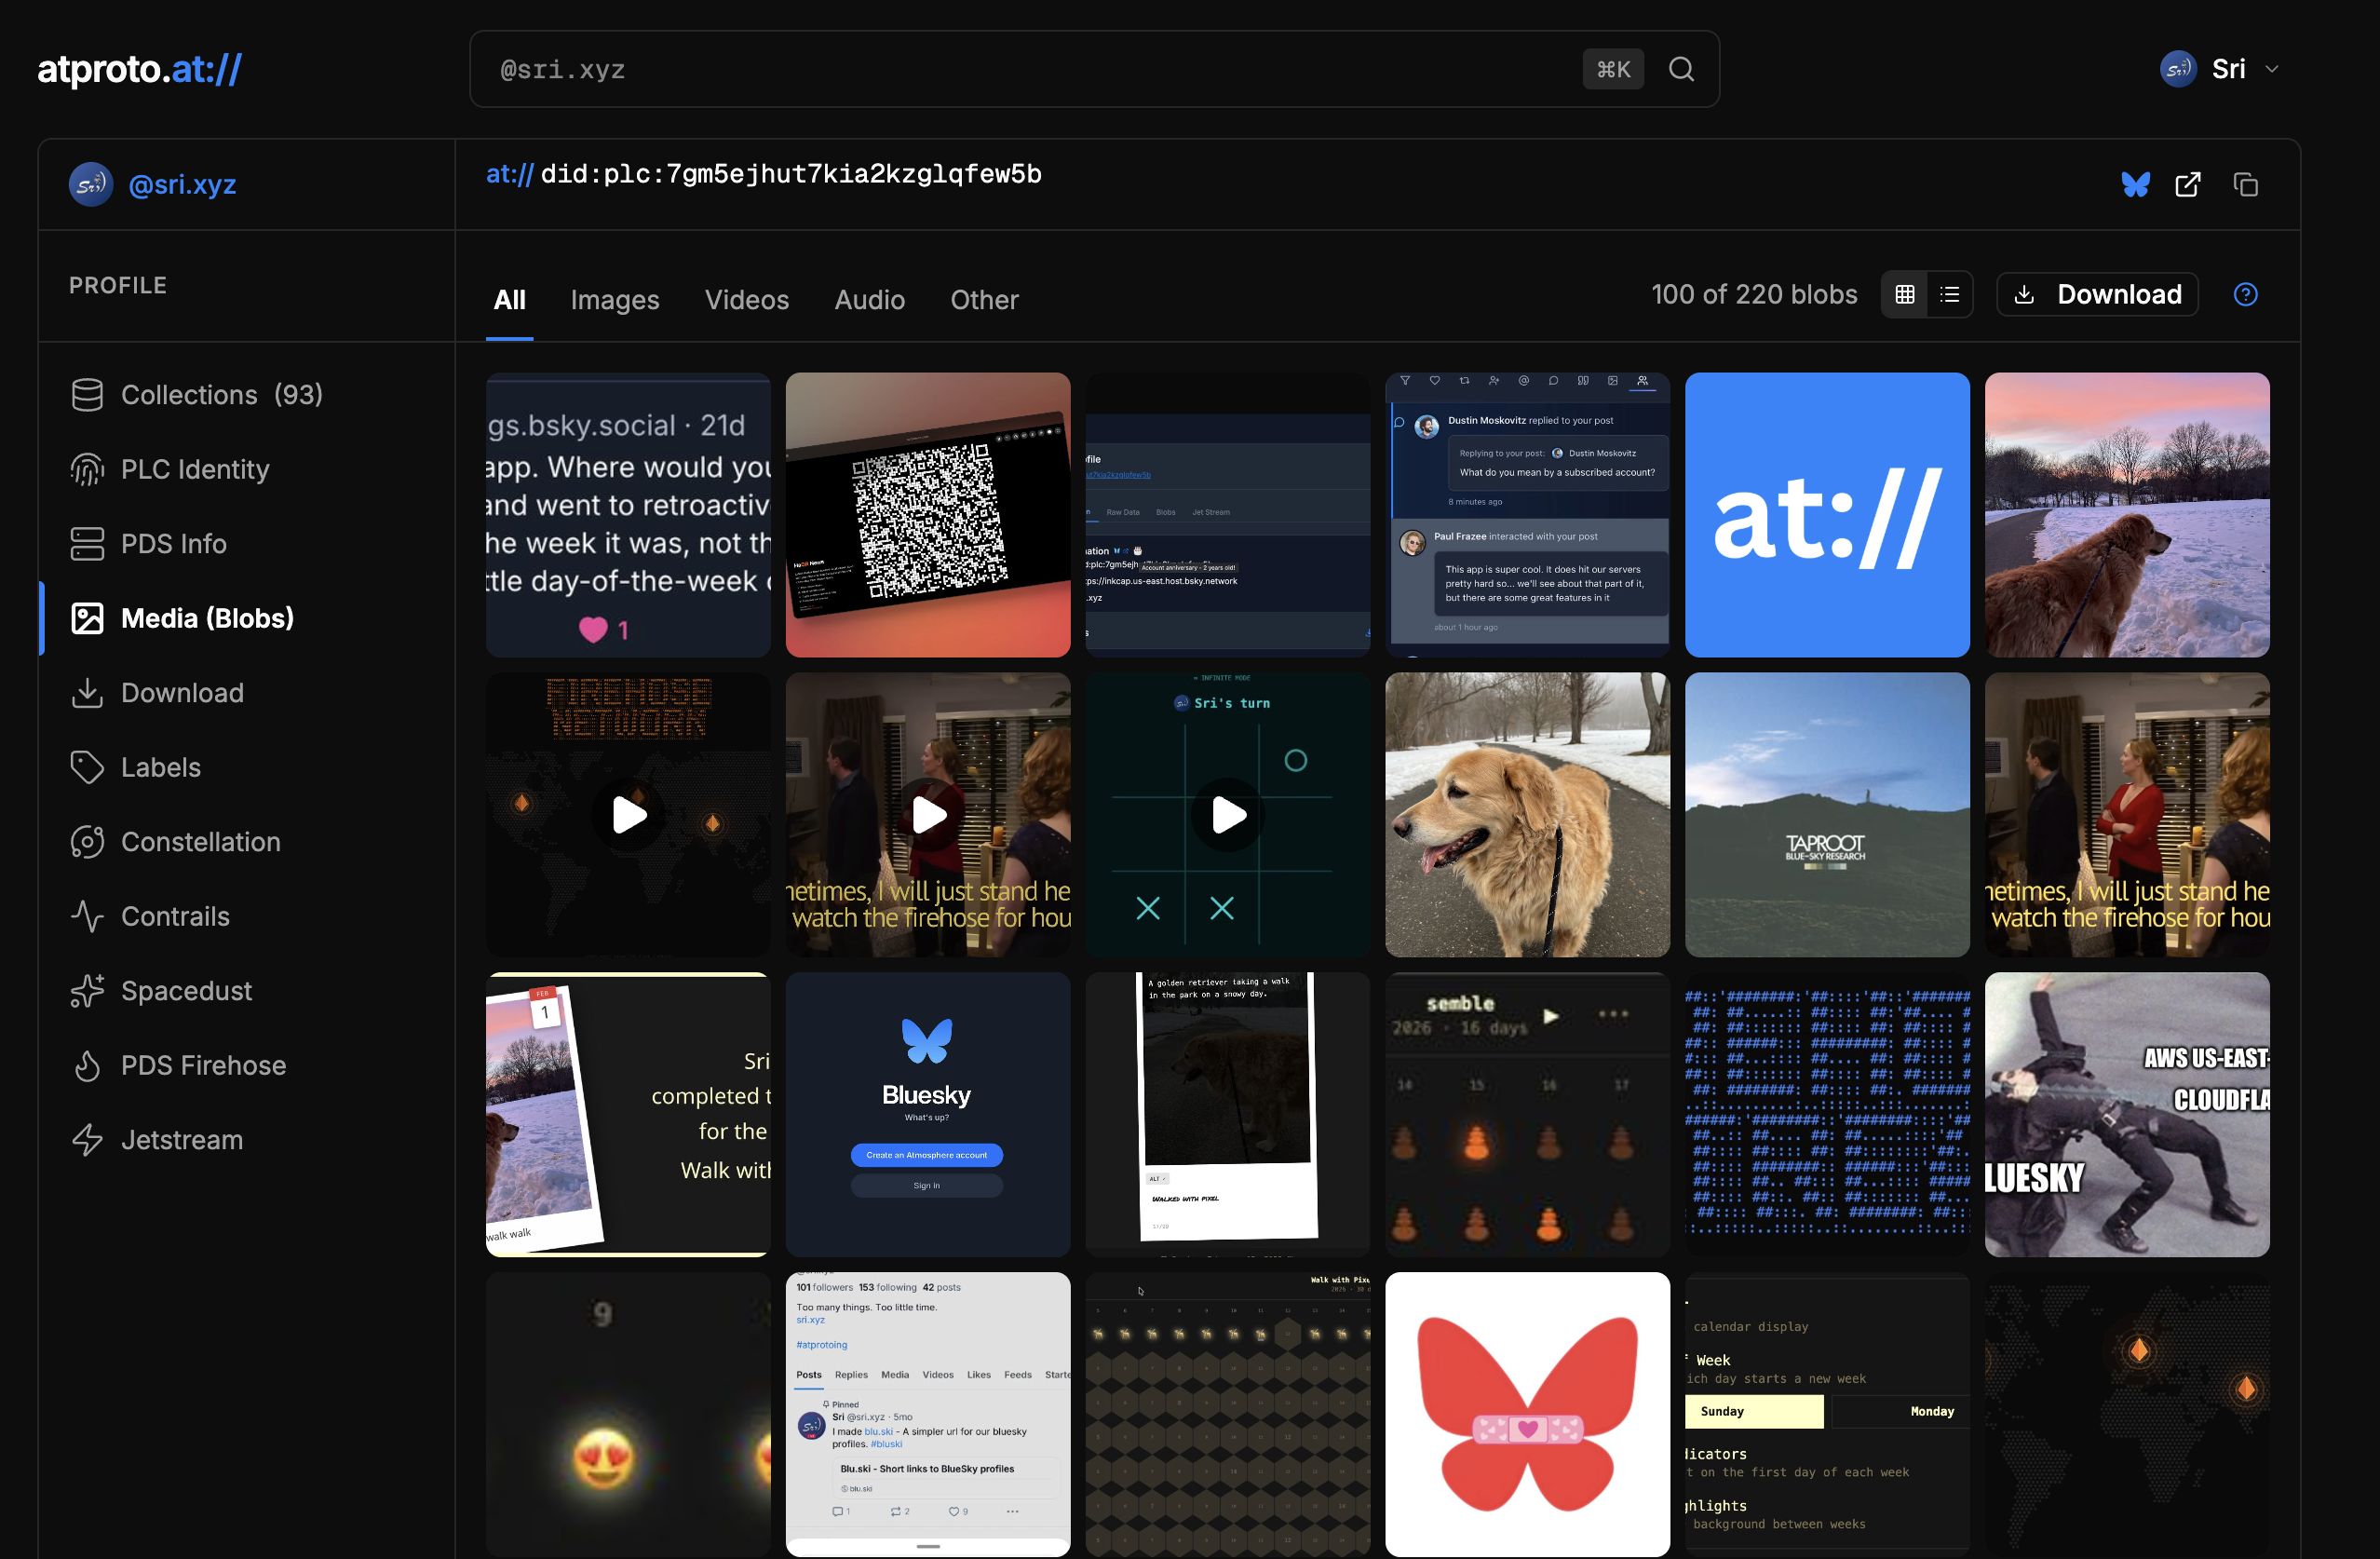Image resolution: width=2380 pixels, height=1559 pixels.
Task: Switch to grid view layout
Action: 1904,295
